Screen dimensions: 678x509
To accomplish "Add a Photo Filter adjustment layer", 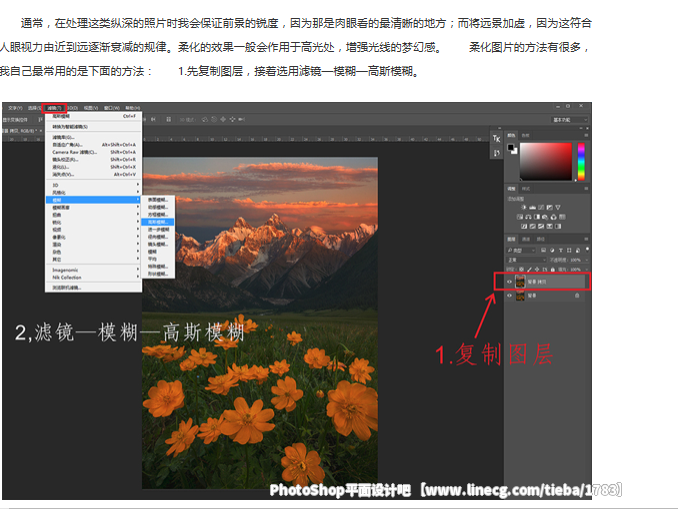I will click(545, 217).
